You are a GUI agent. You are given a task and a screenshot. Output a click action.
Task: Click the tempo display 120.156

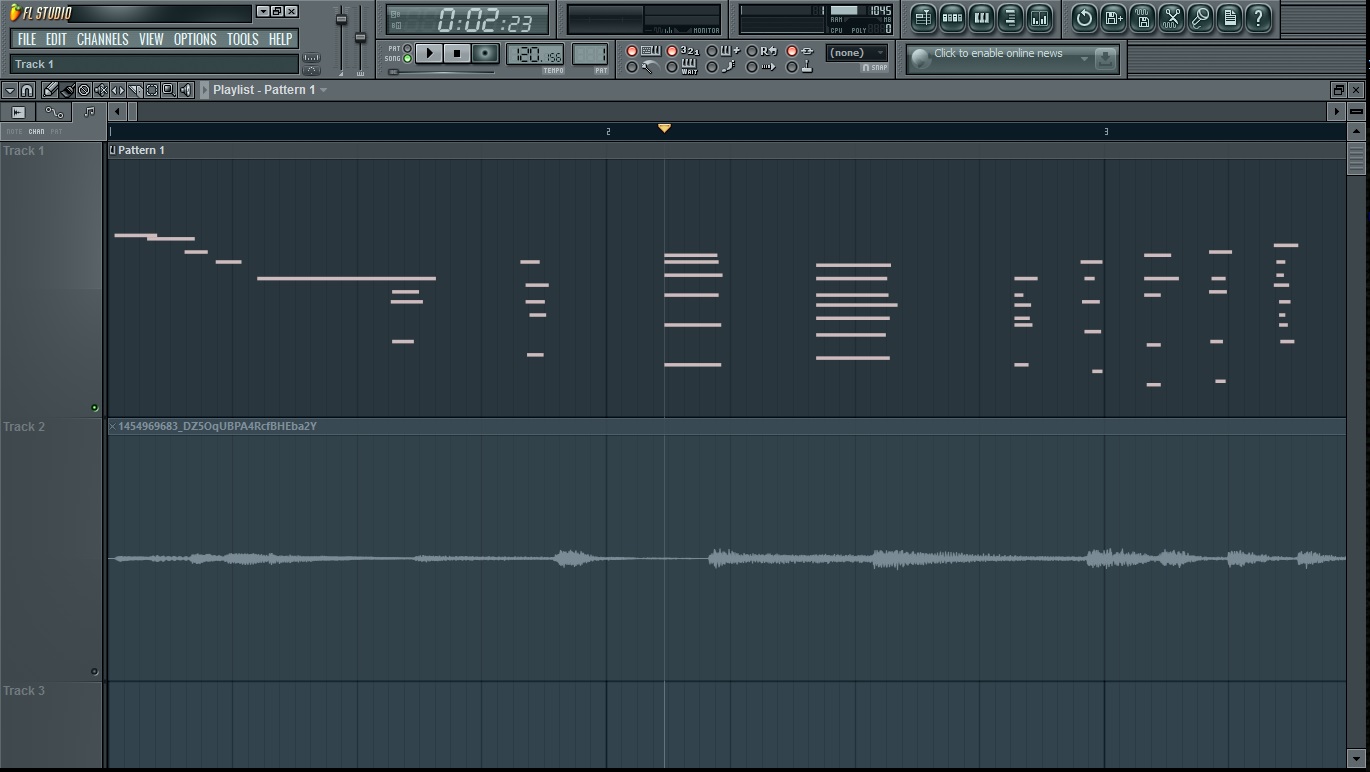[x=534, y=54]
